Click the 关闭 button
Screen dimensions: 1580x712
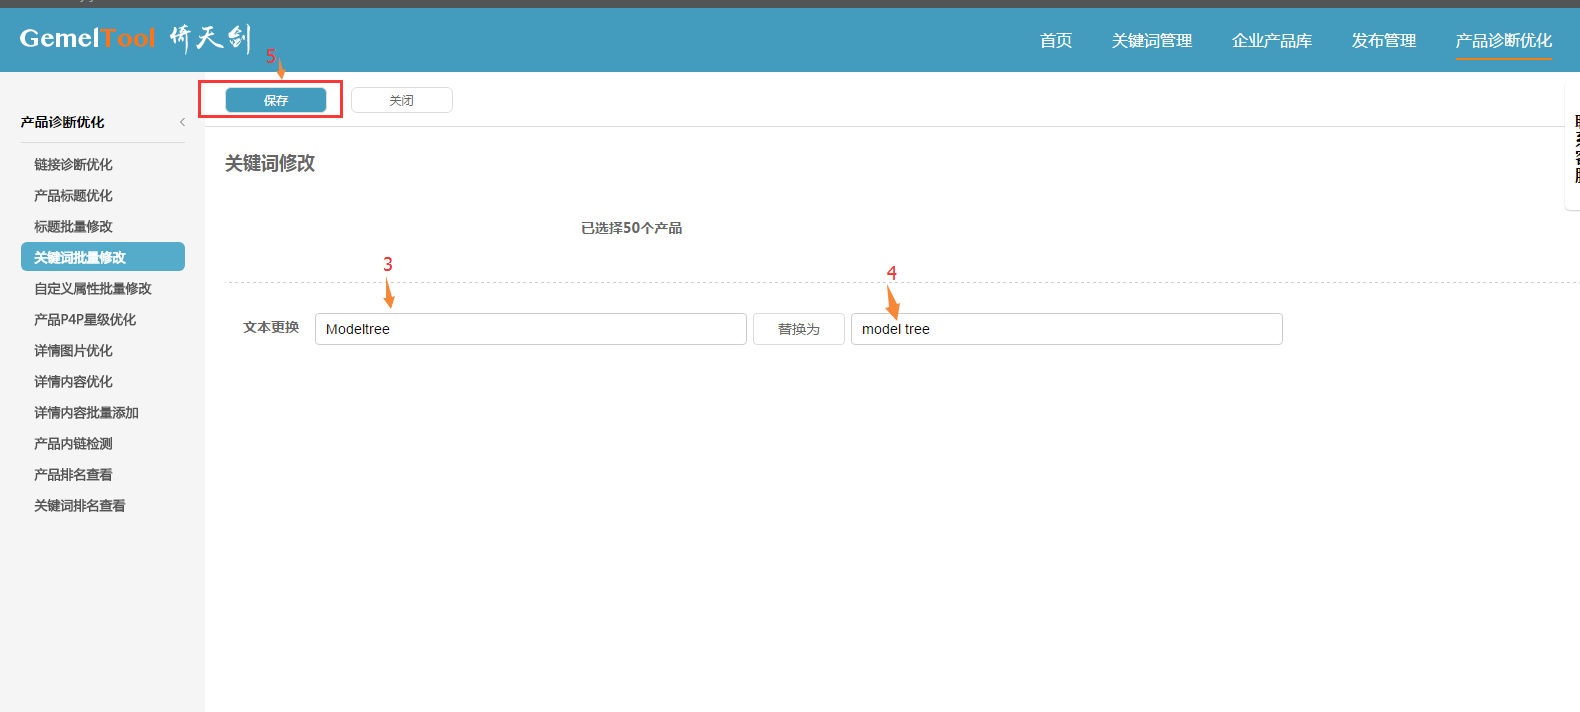[x=402, y=100]
